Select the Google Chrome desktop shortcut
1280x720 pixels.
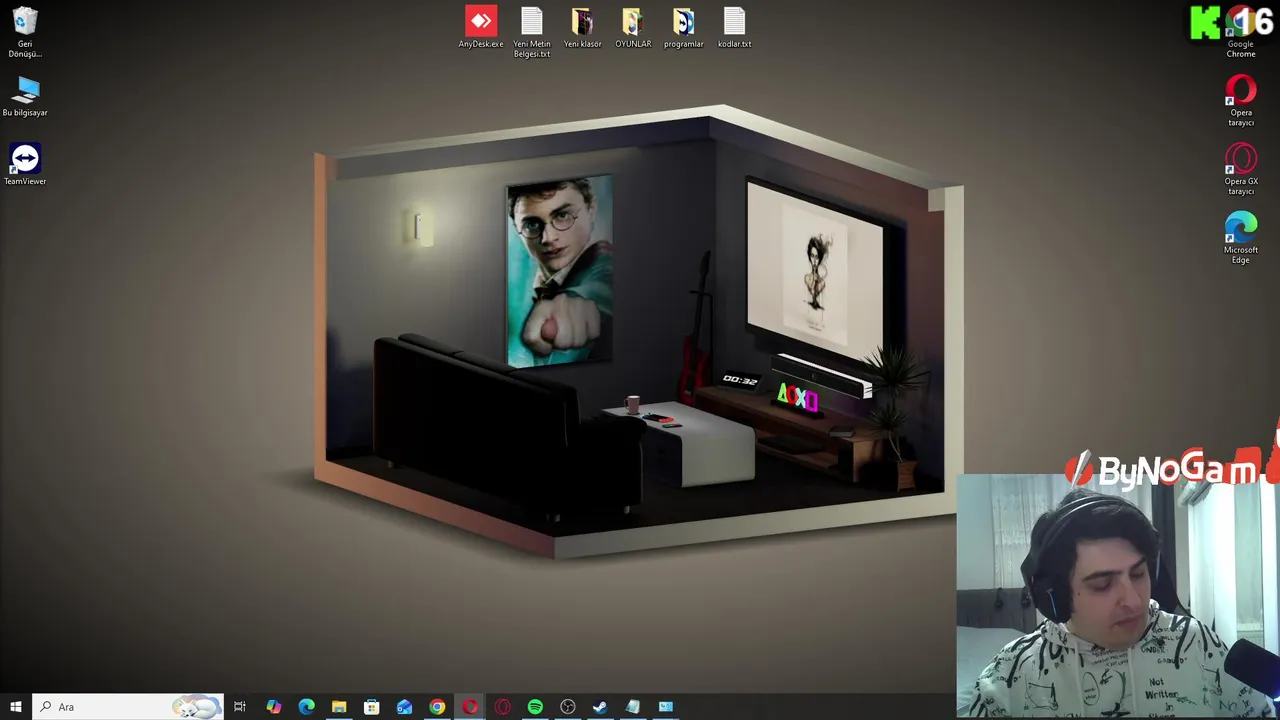pos(1241,32)
